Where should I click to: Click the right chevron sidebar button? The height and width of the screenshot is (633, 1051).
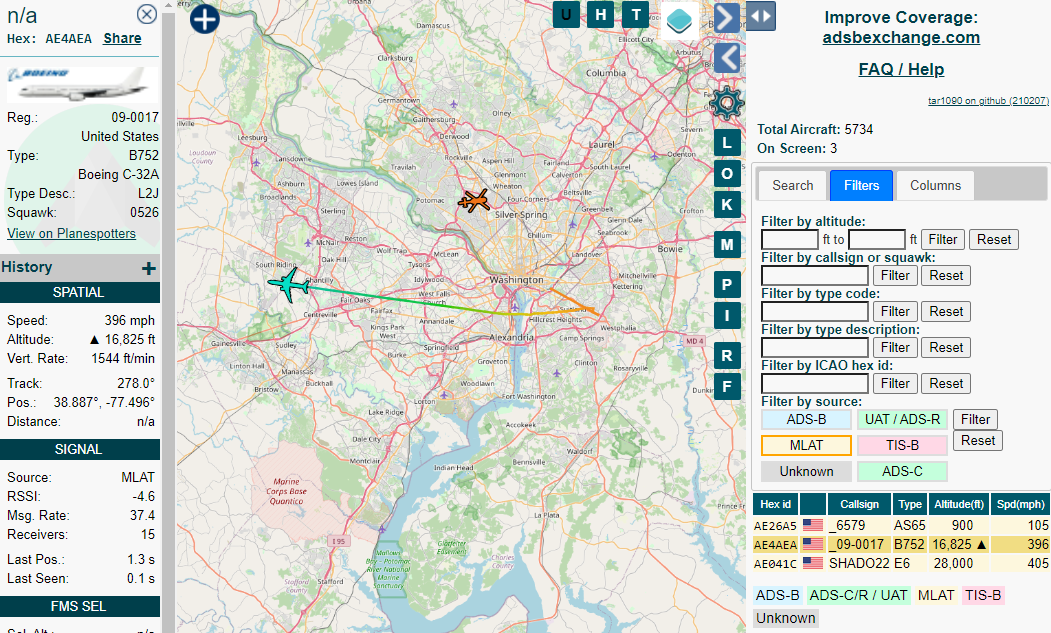click(x=727, y=17)
